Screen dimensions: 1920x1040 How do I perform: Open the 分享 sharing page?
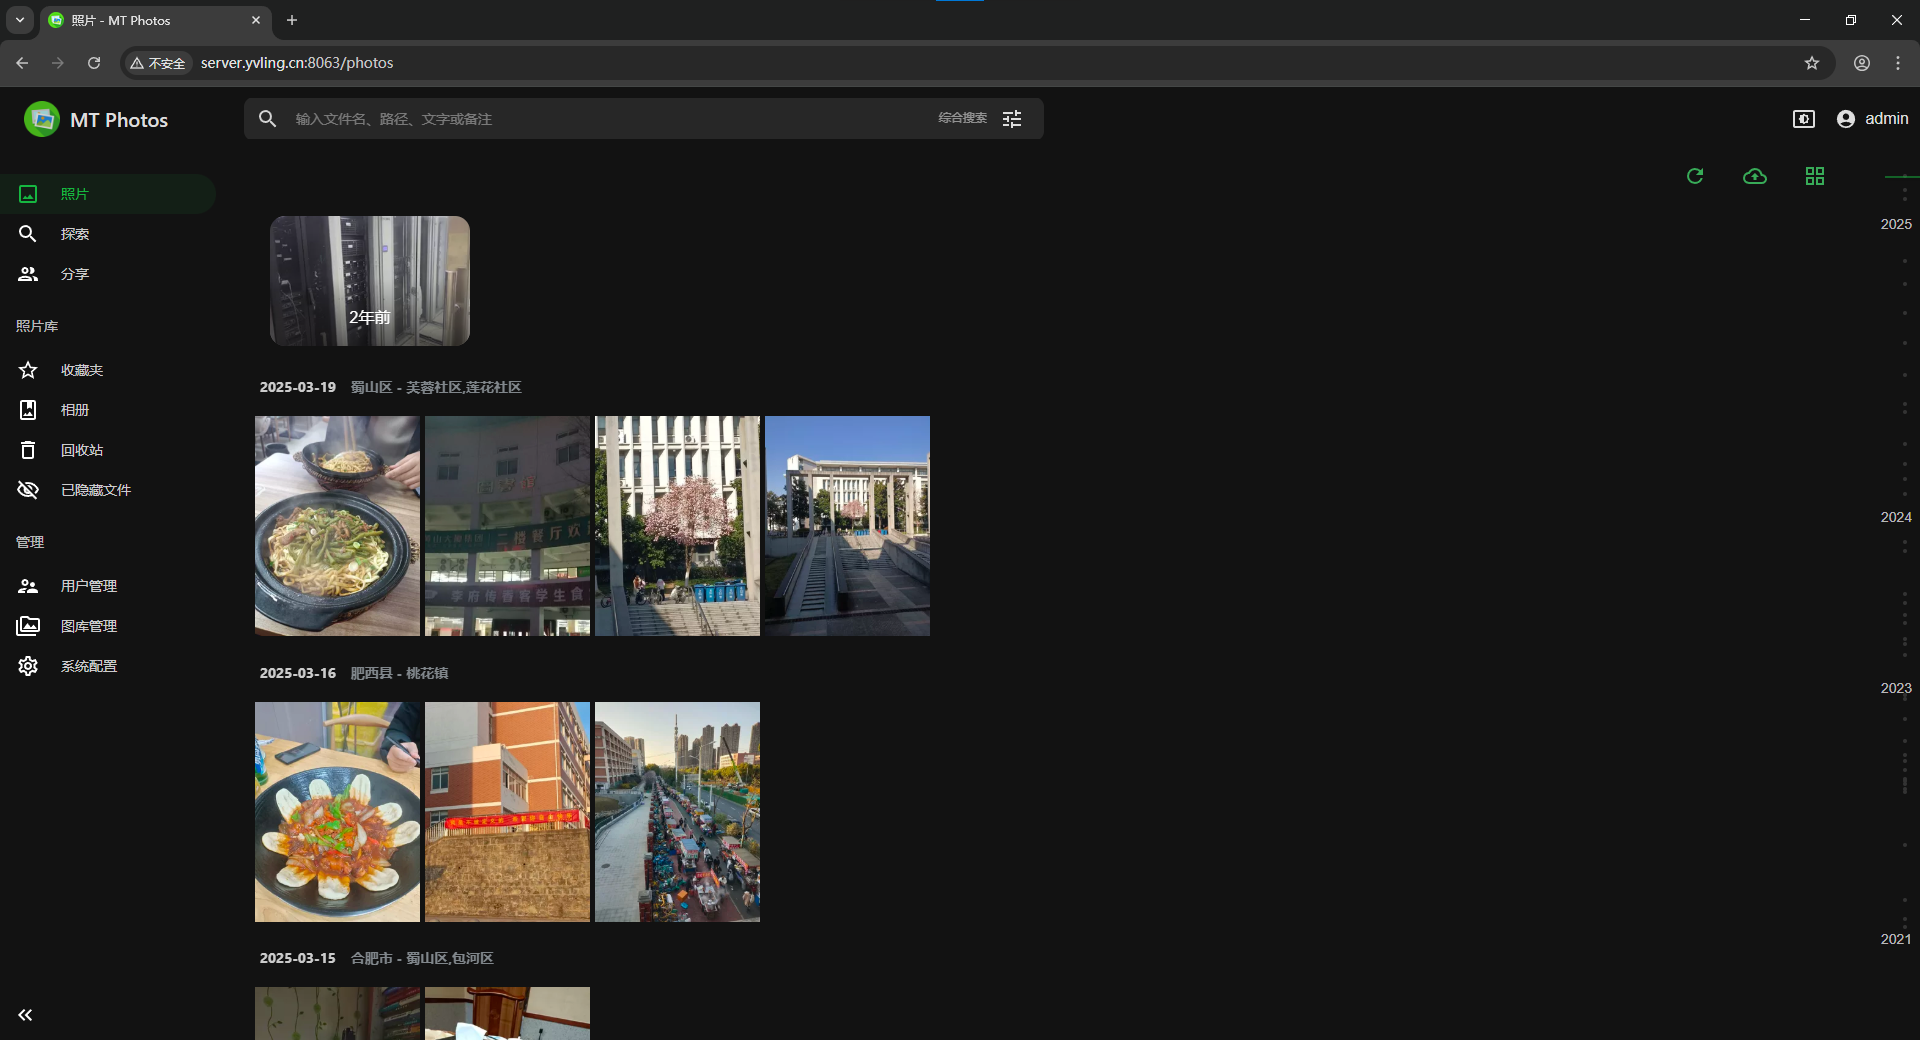point(74,274)
